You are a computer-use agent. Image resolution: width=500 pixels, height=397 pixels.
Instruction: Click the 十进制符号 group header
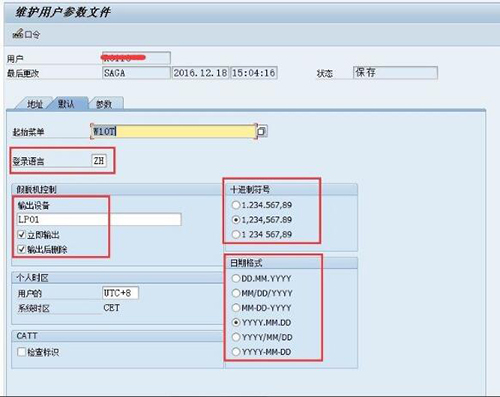250,190
